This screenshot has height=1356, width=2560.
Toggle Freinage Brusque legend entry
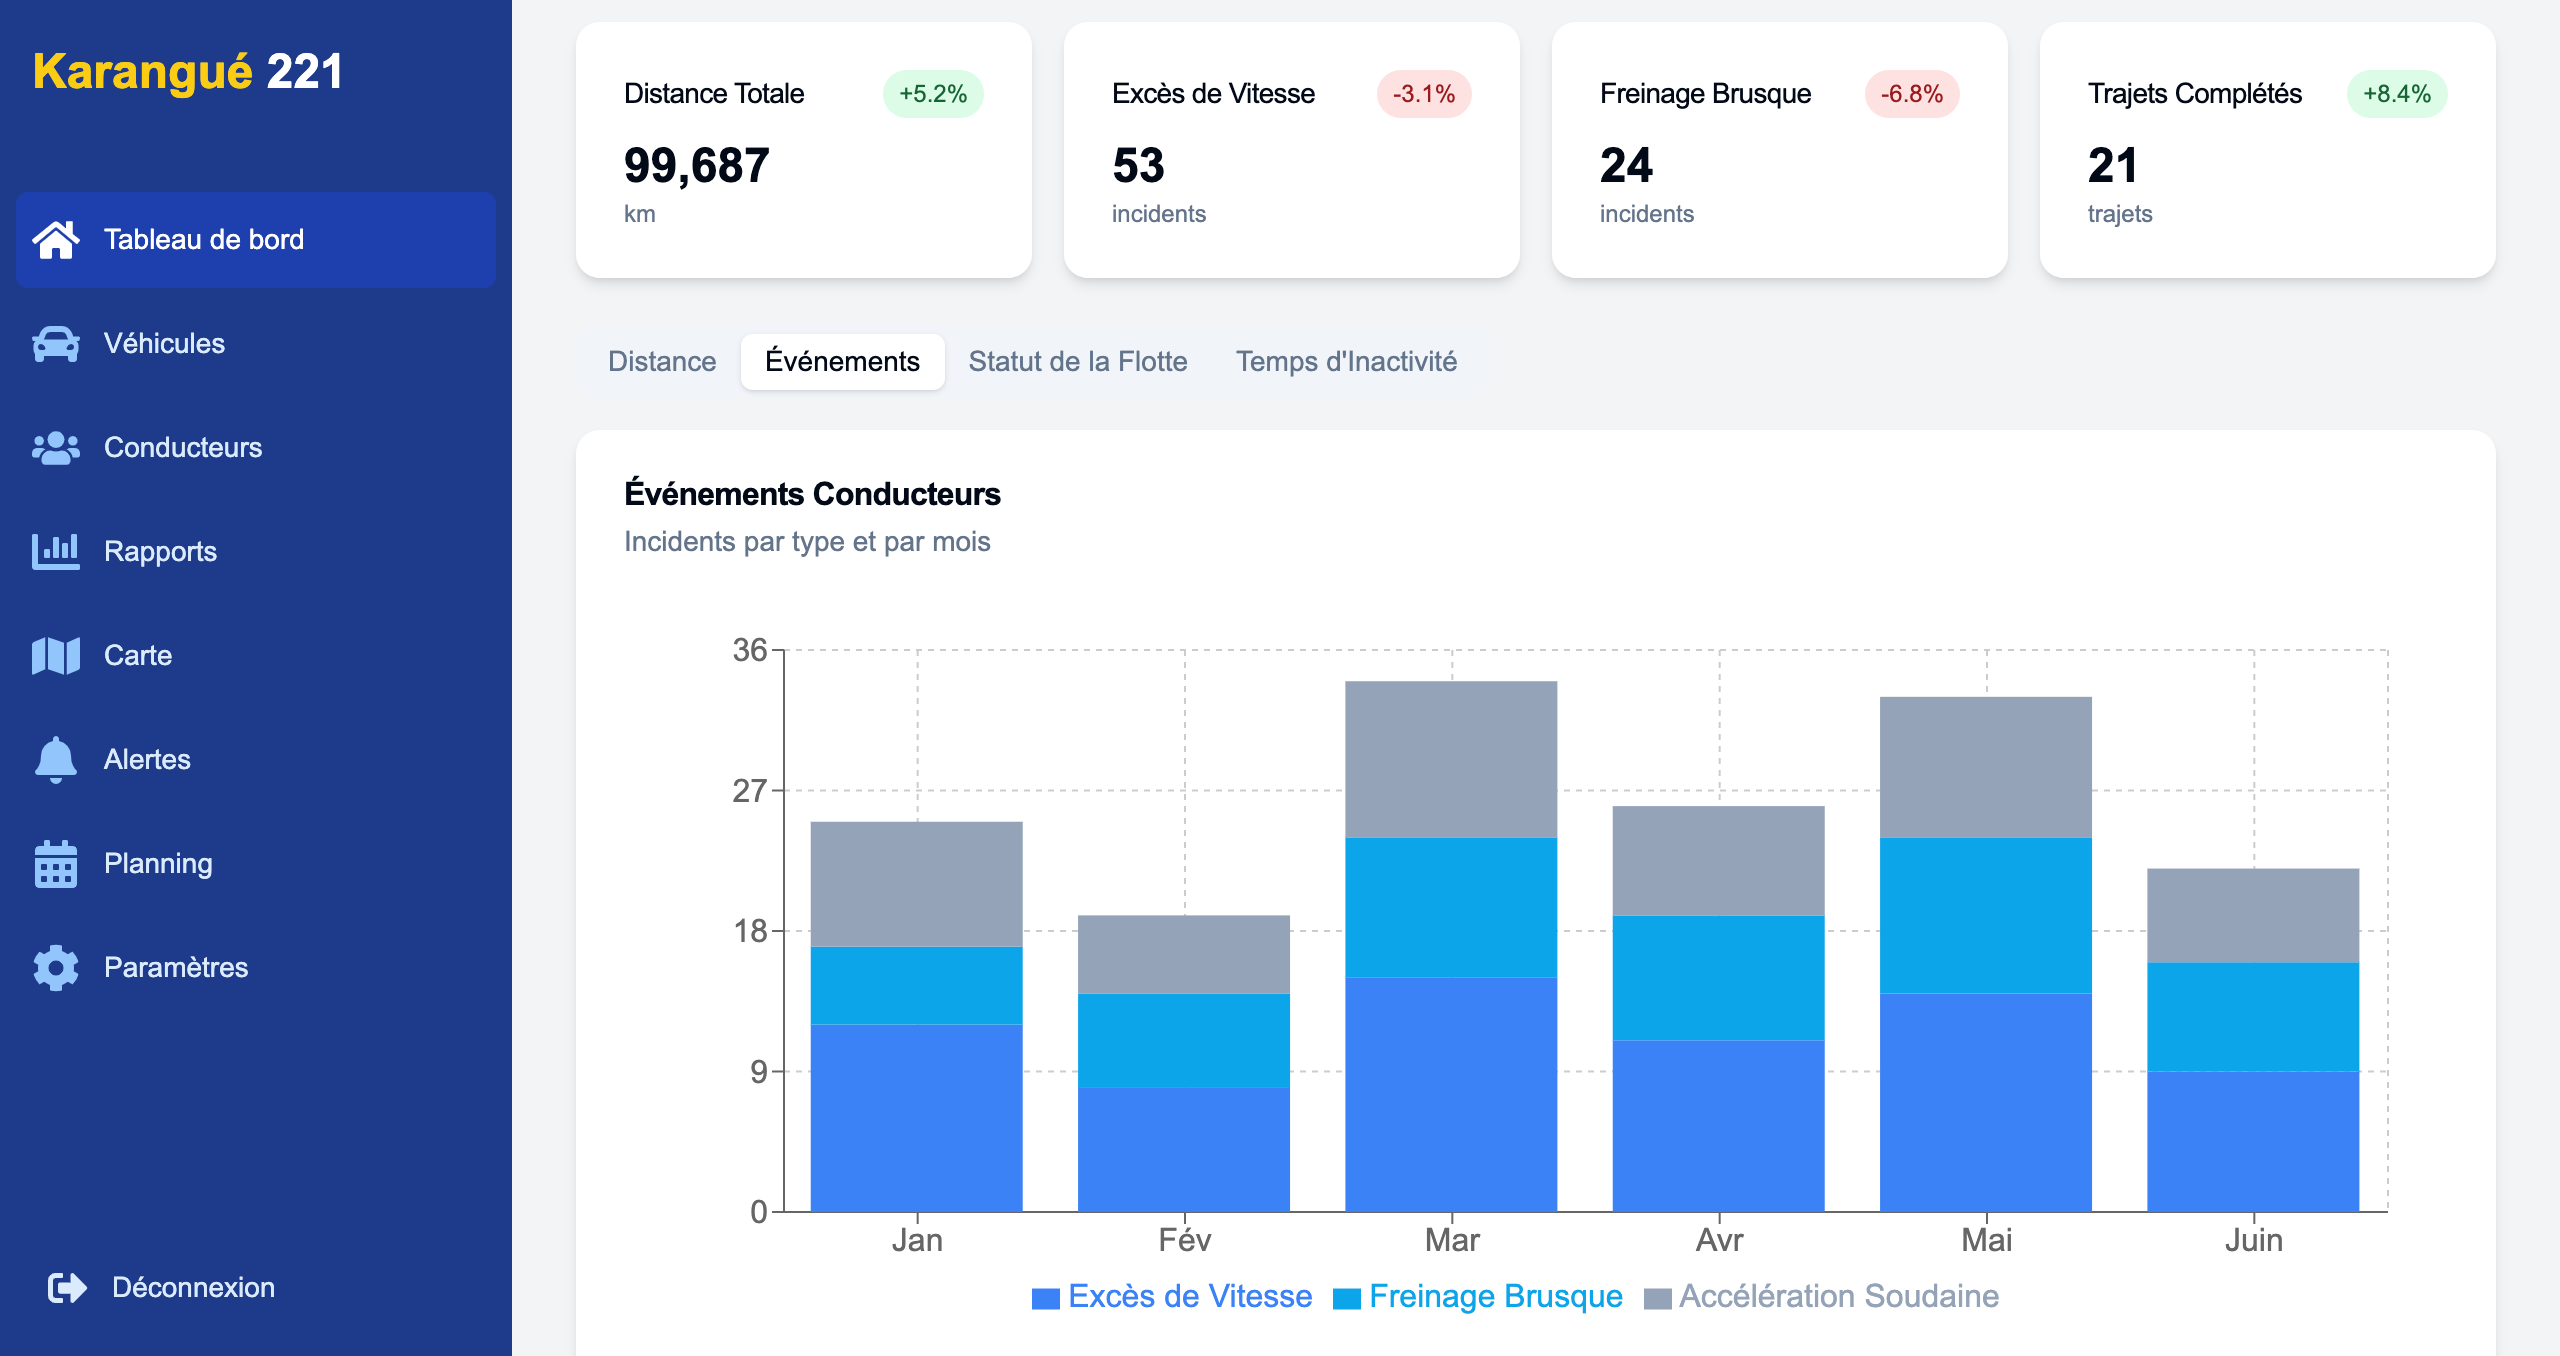[1478, 1297]
